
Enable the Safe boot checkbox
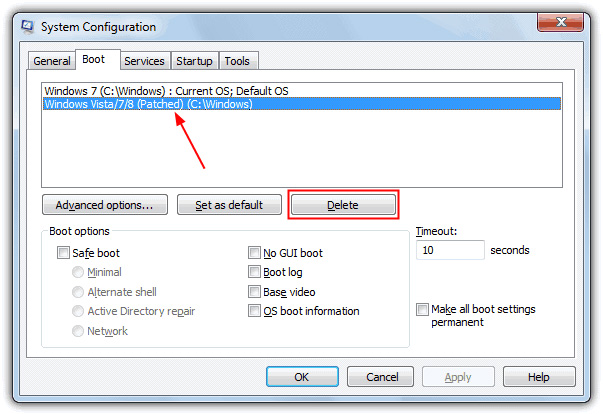click(65, 254)
